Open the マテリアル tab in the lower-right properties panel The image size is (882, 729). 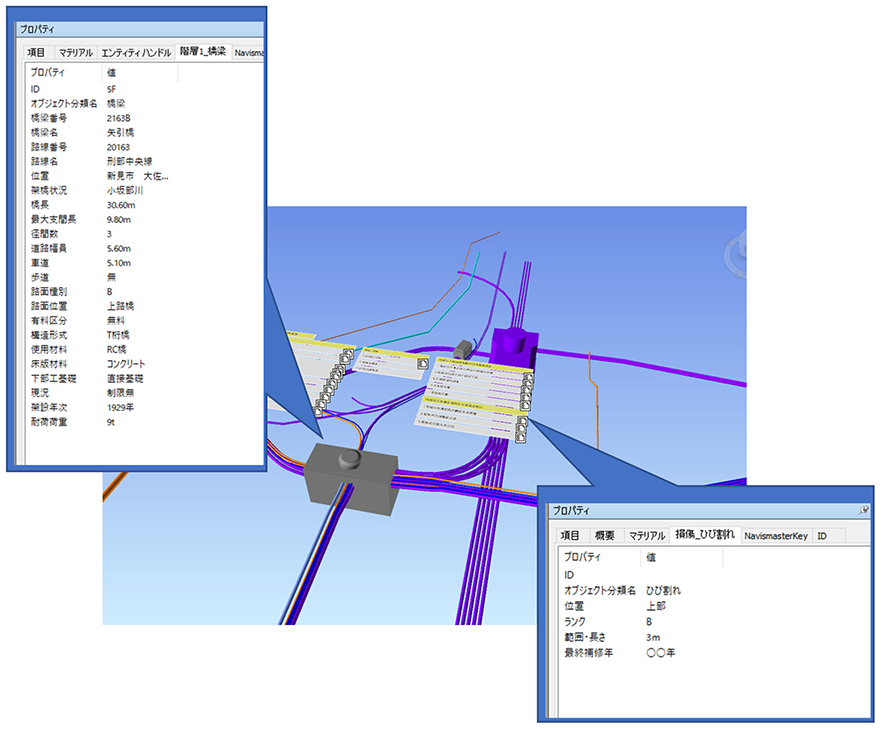647,535
